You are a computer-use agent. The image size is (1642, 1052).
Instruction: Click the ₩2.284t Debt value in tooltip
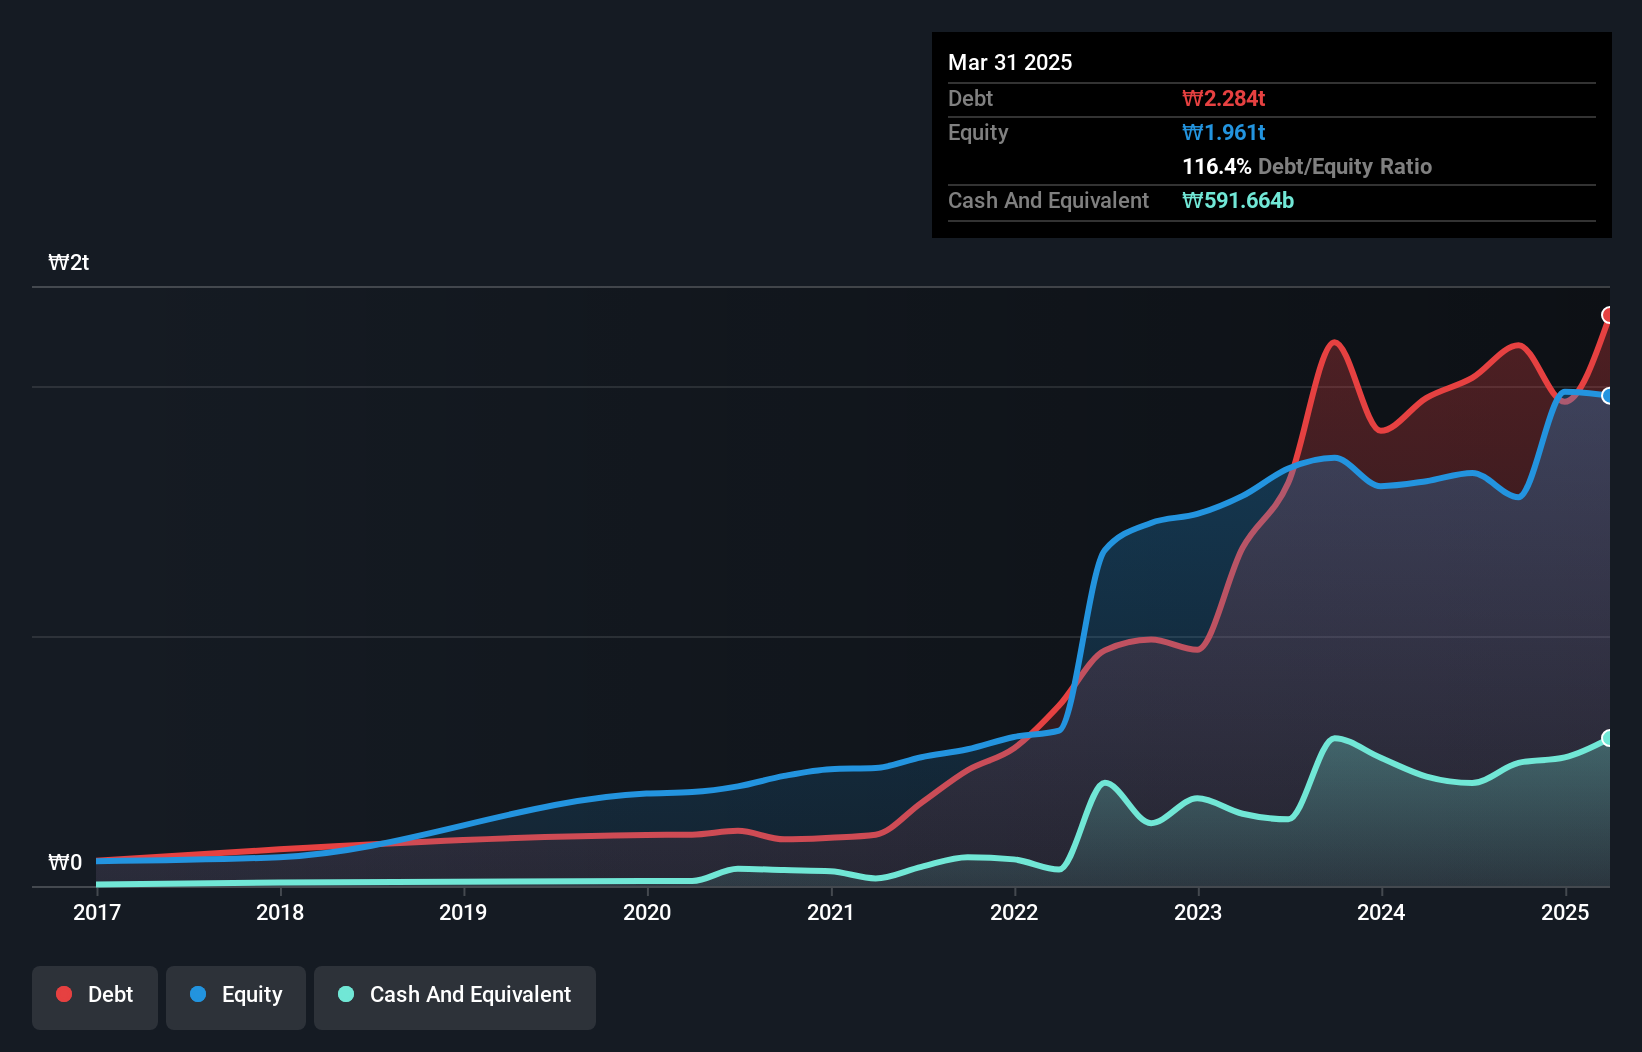pyautogui.click(x=1222, y=98)
